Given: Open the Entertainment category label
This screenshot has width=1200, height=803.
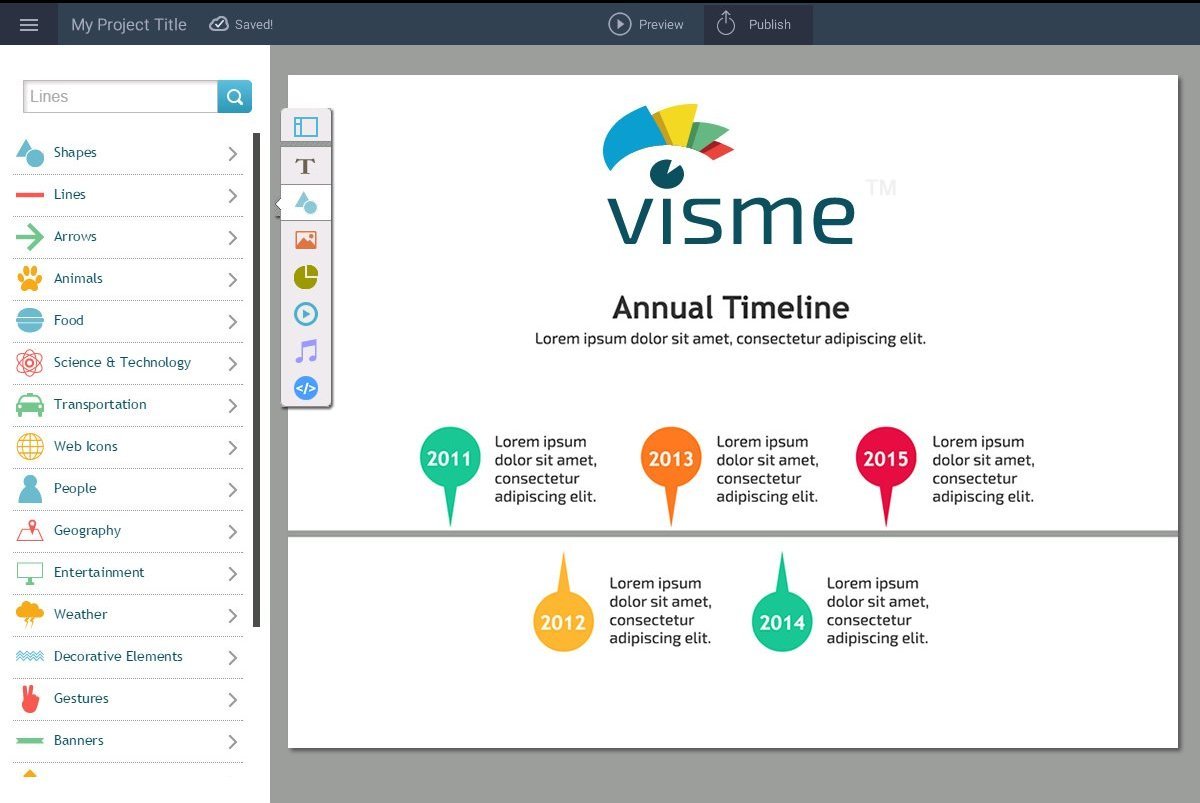Looking at the screenshot, I should 99,572.
